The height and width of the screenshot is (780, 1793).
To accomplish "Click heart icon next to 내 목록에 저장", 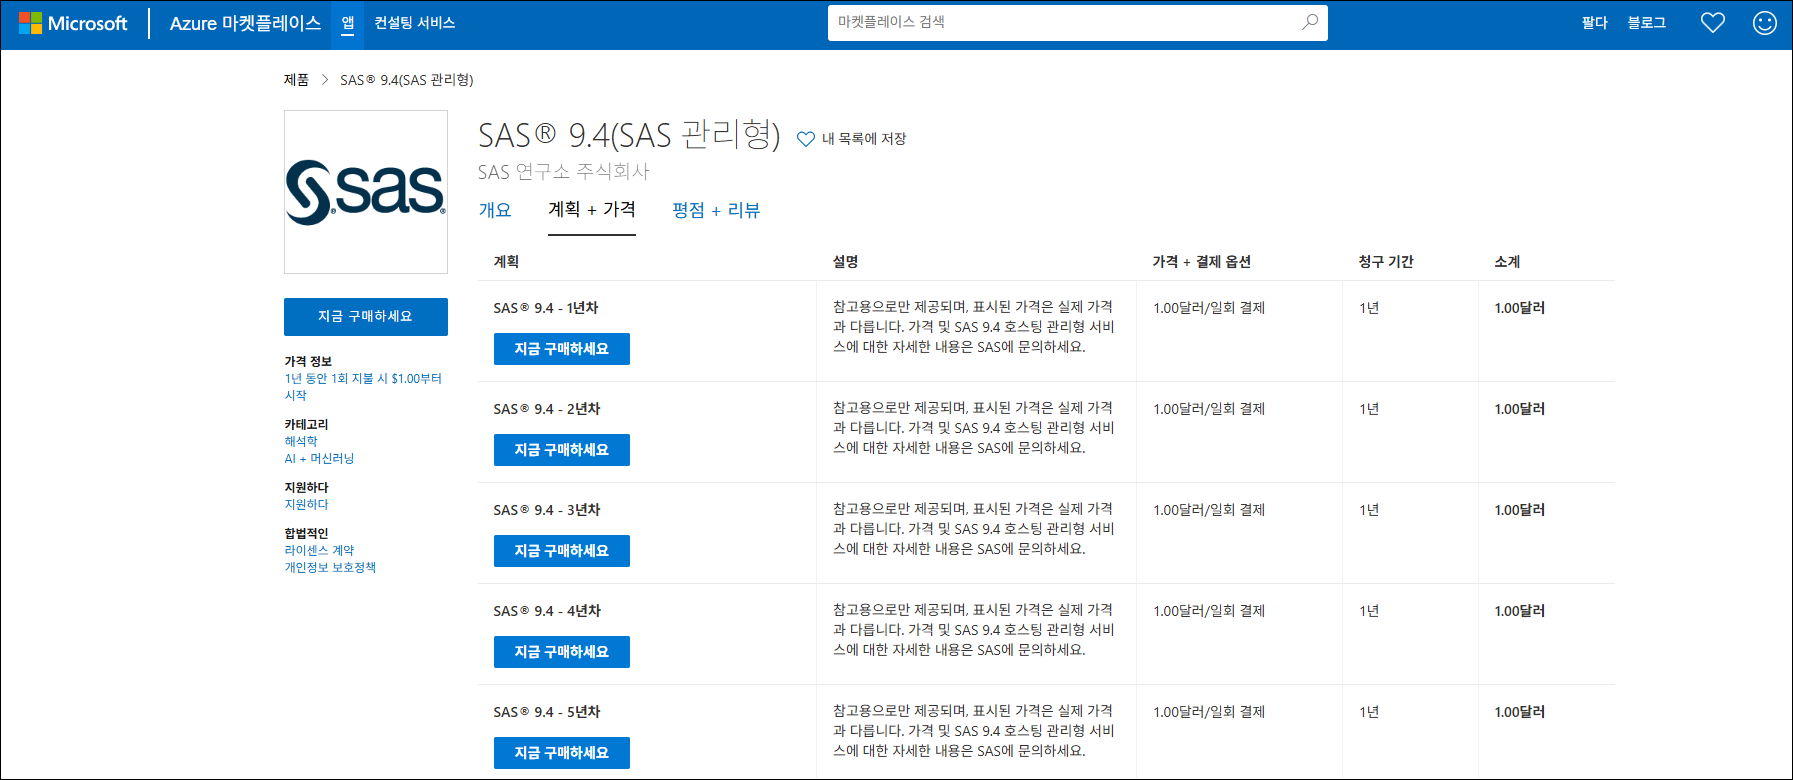I will (806, 139).
